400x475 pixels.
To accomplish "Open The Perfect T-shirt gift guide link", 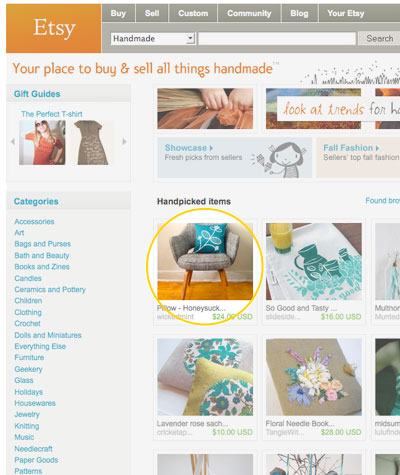I will coord(52,114).
